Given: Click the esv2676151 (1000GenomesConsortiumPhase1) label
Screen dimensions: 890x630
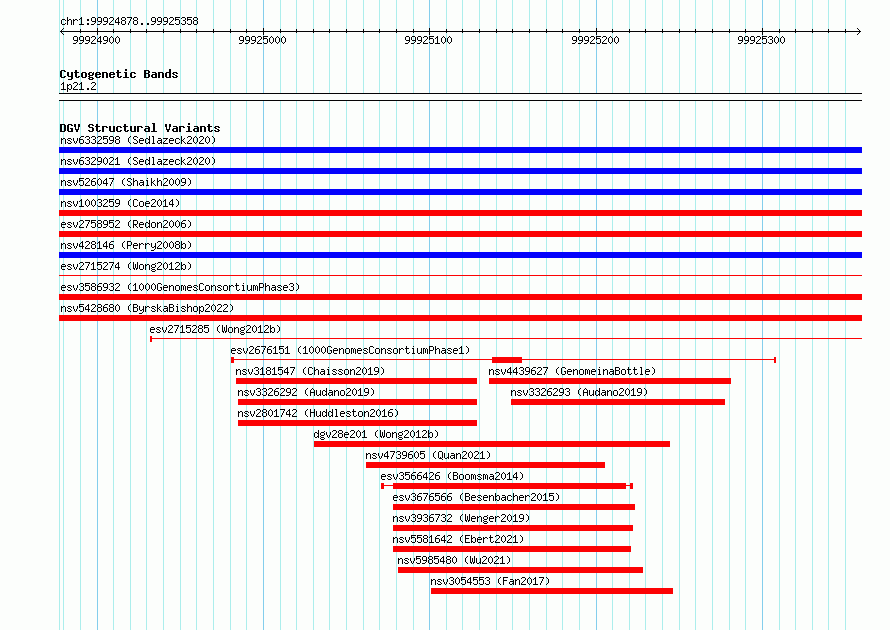Looking at the screenshot, I should [x=350, y=350].
